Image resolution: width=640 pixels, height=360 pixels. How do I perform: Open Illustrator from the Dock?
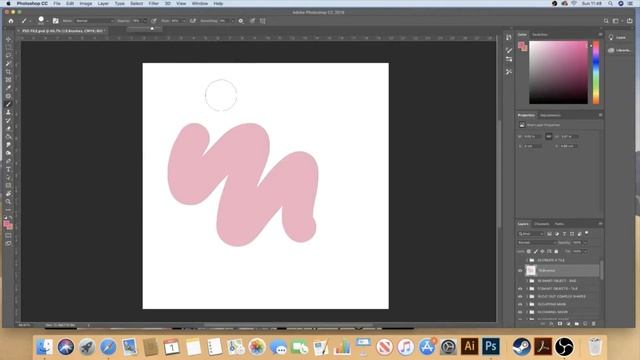469,347
